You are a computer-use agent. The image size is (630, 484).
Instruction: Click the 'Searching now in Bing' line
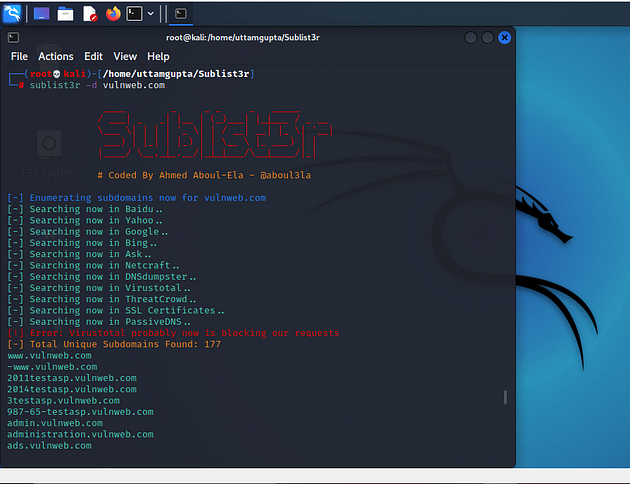pyautogui.click(x=82, y=243)
